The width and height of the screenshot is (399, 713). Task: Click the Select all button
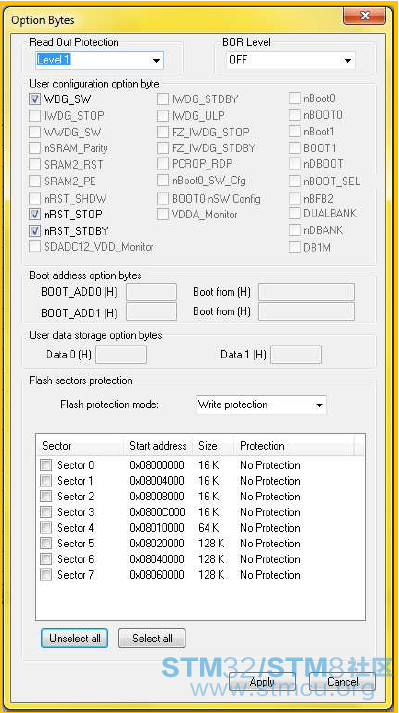point(152,638)
